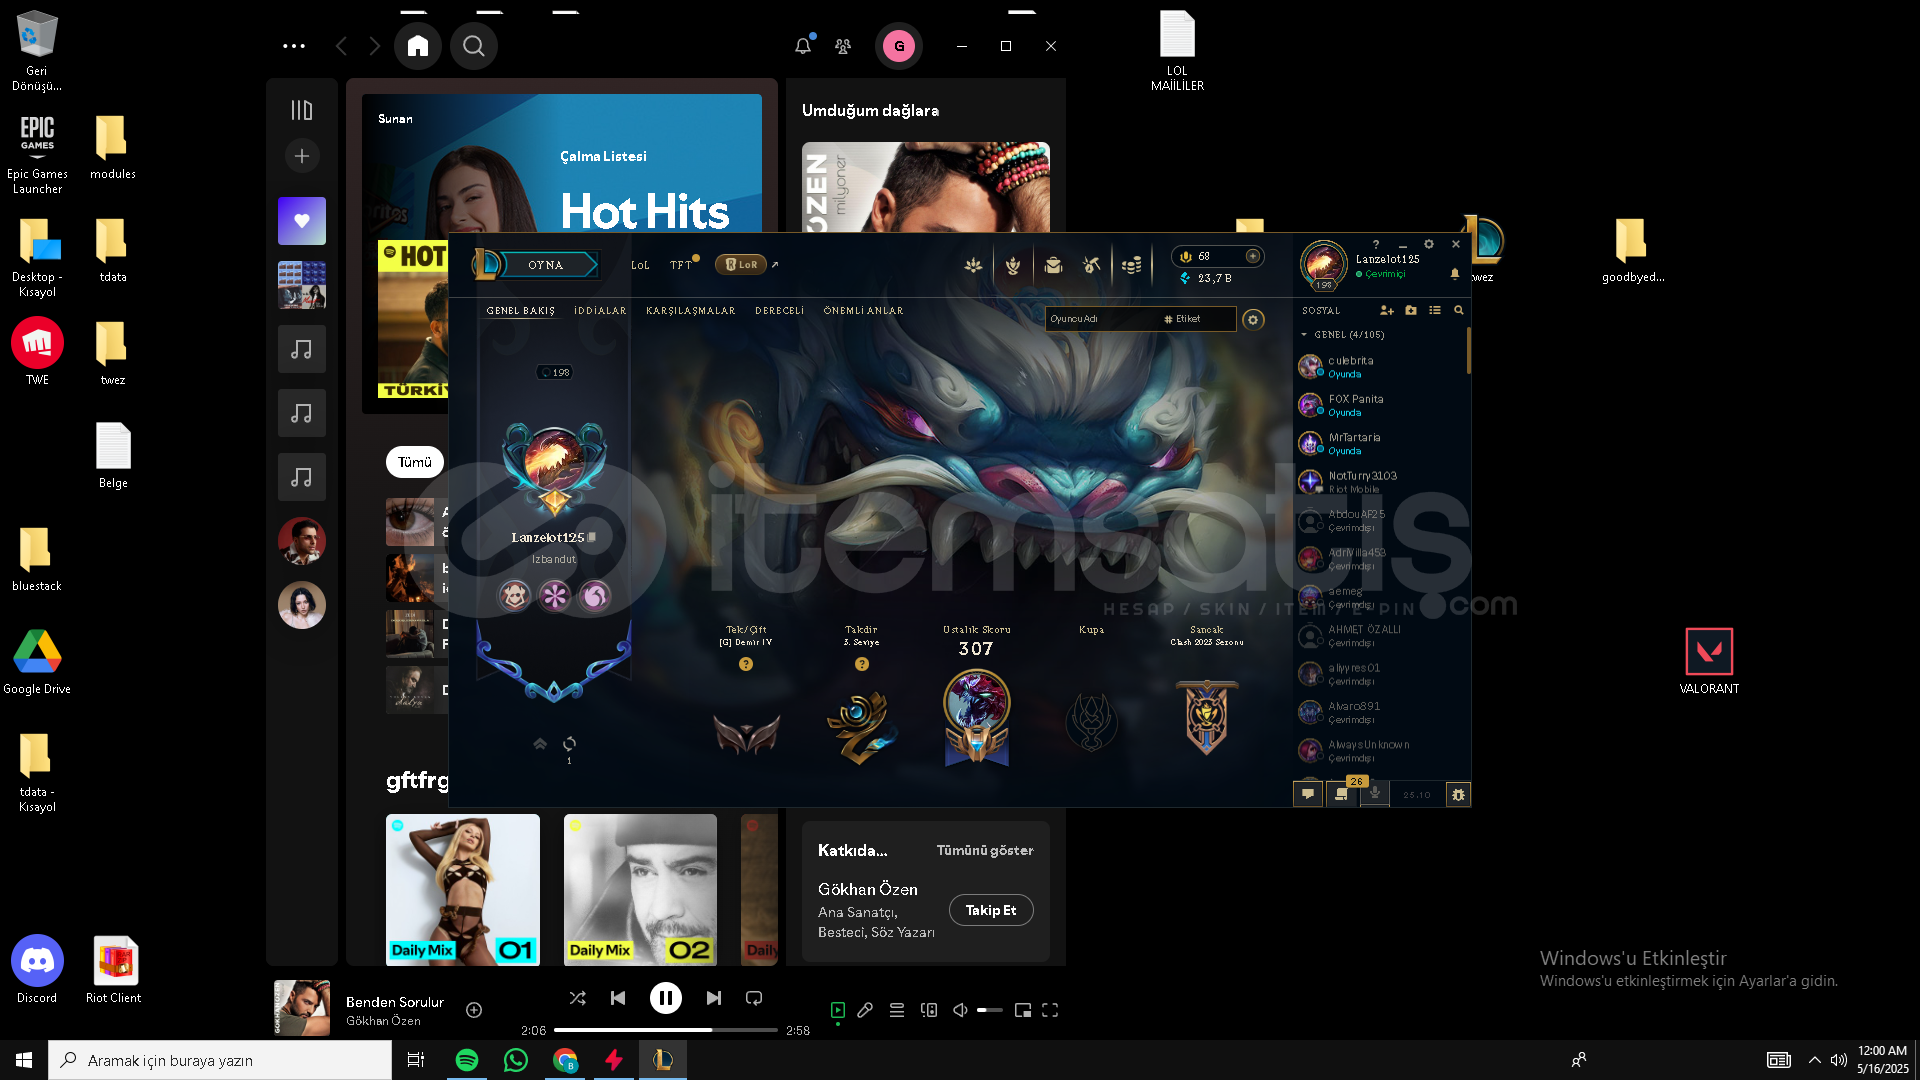Open the profile settings gear beside search
The width and height of the screenshot is (1920, 1080).
(1253, 319)
